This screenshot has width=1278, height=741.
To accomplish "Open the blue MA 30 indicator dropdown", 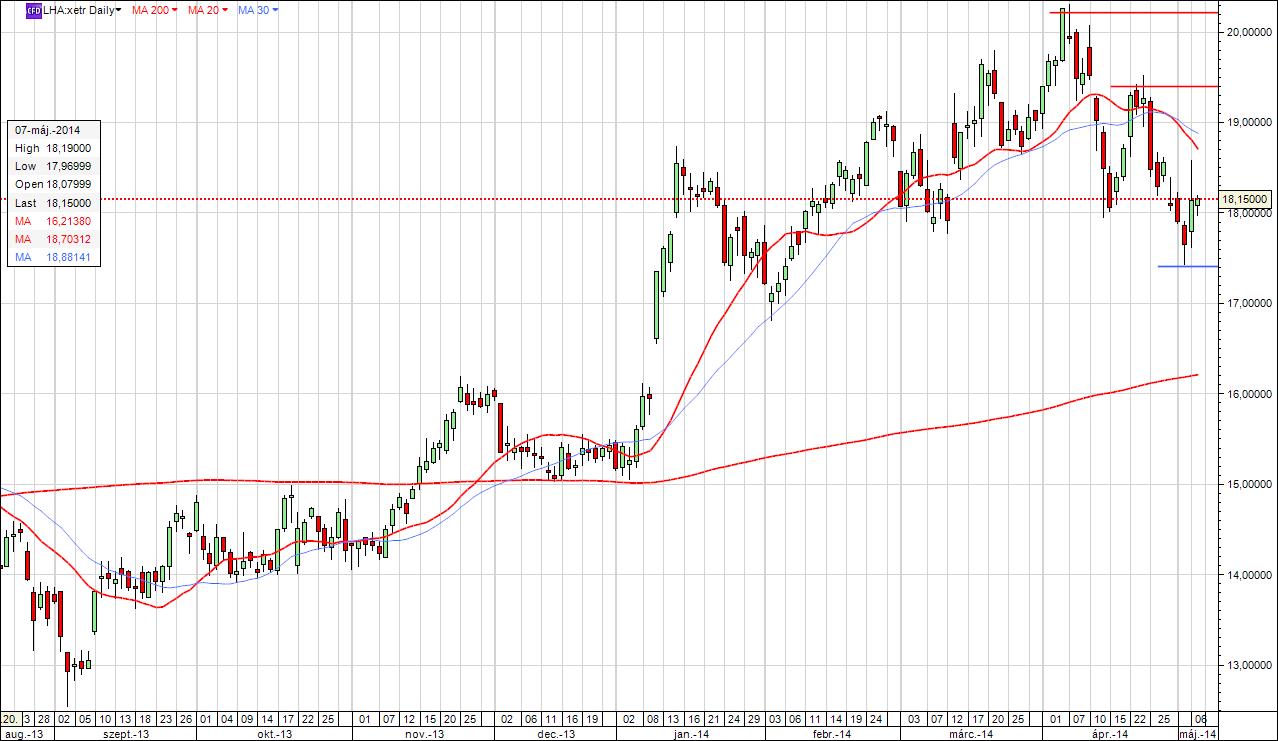I will tap(258, 9).
